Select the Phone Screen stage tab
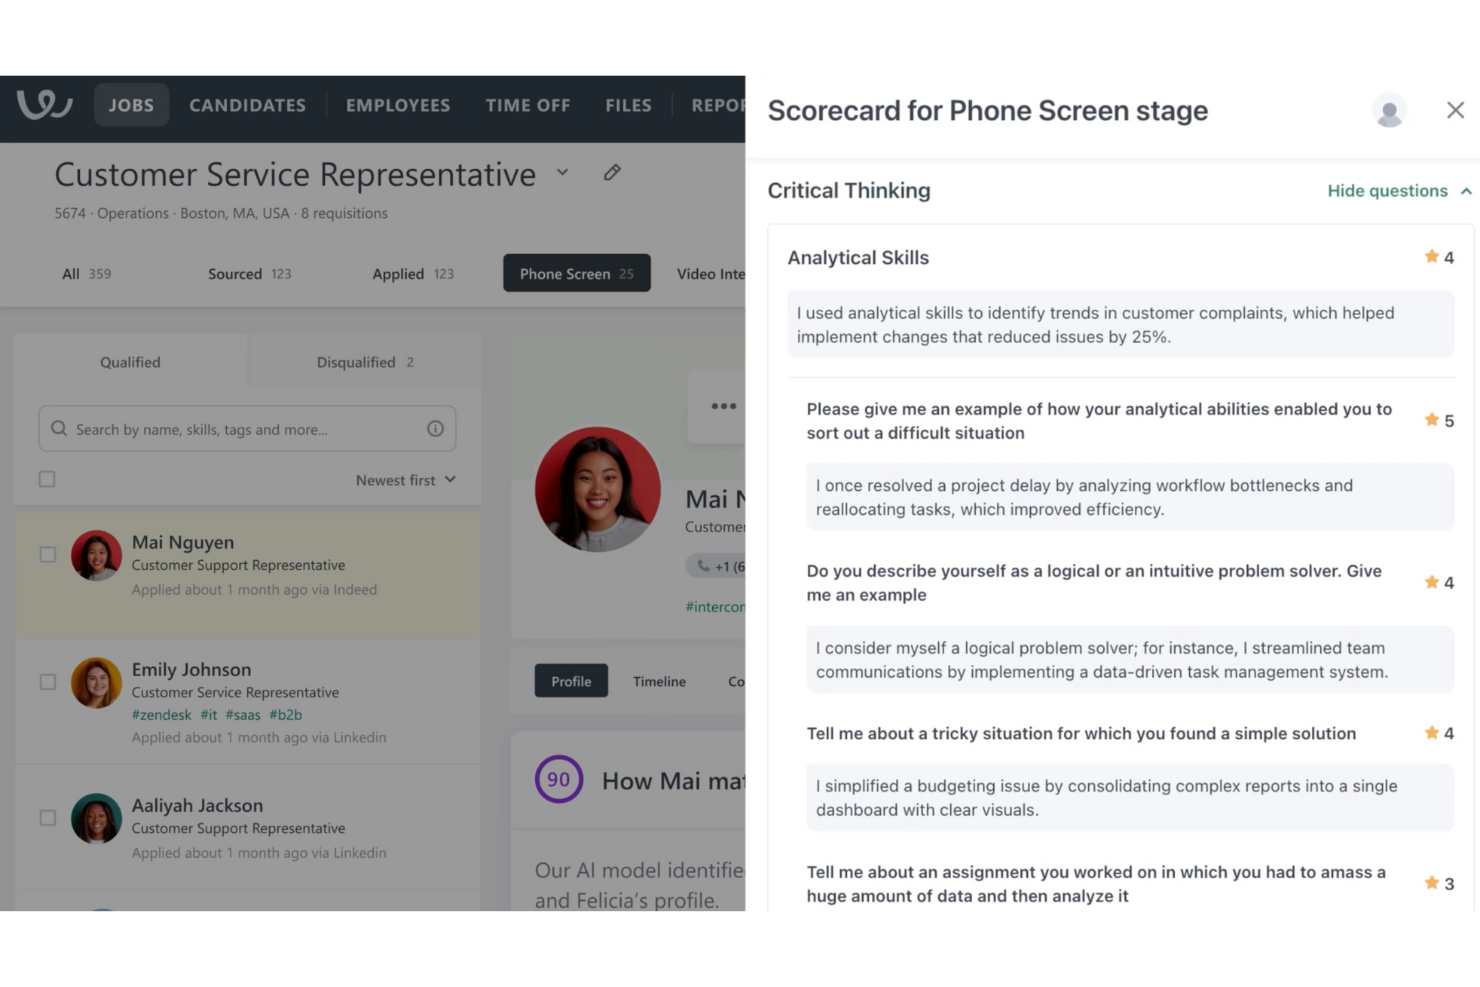Viewport: 1480px width, 987px height. coord(576,273)
